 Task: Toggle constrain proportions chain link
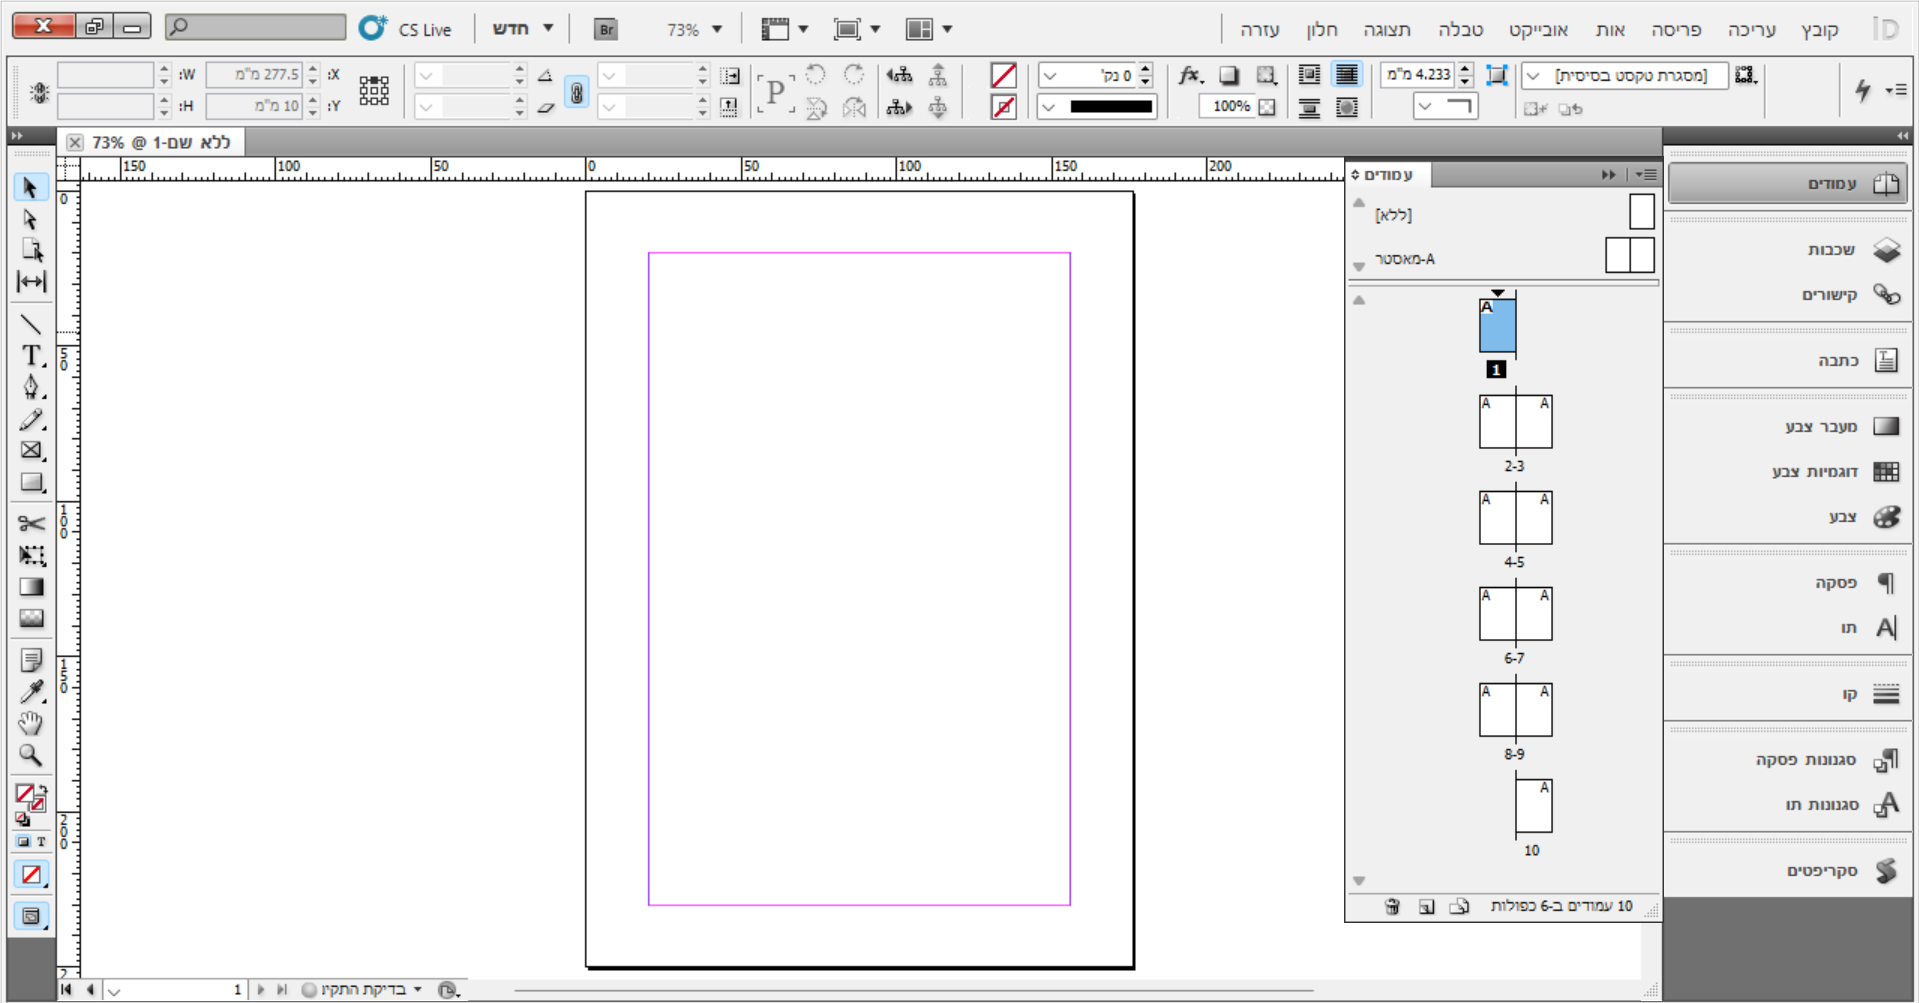[x=577, y=92]
